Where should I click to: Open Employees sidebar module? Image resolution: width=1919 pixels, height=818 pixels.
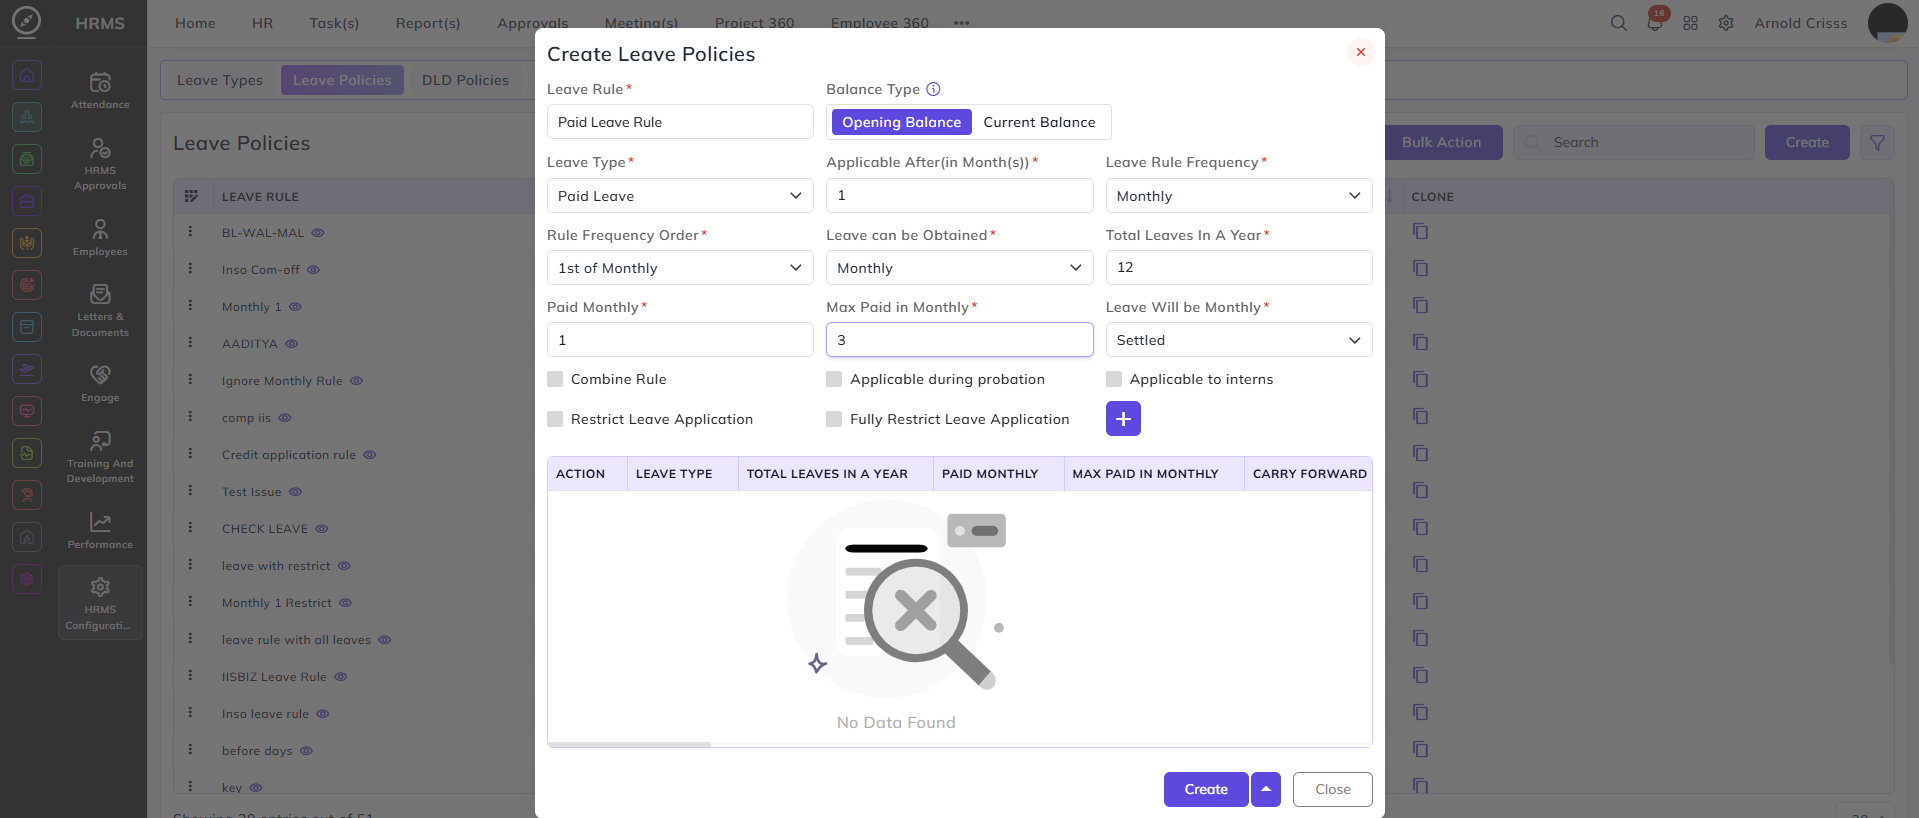(100, 237)
